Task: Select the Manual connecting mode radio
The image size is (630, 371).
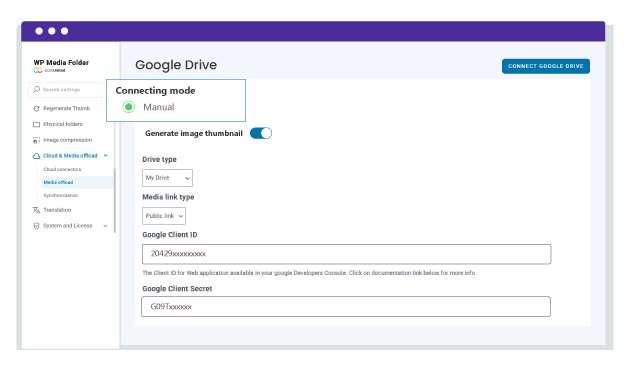Action: (129, 107)
